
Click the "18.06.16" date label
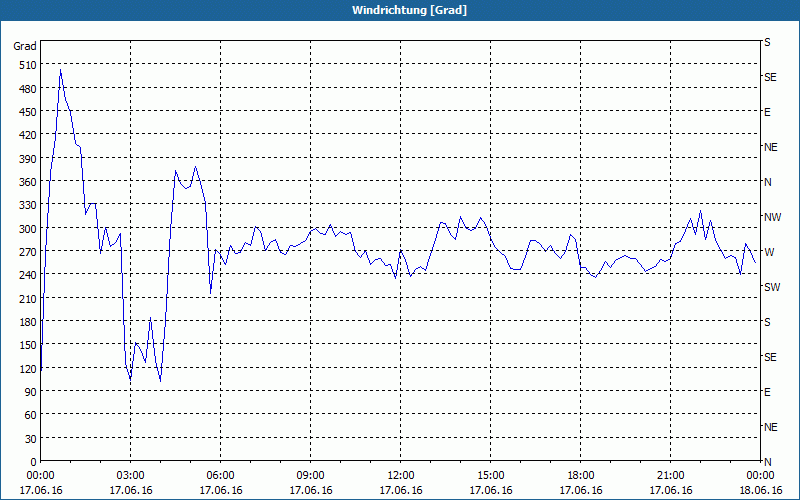[761, 491]
